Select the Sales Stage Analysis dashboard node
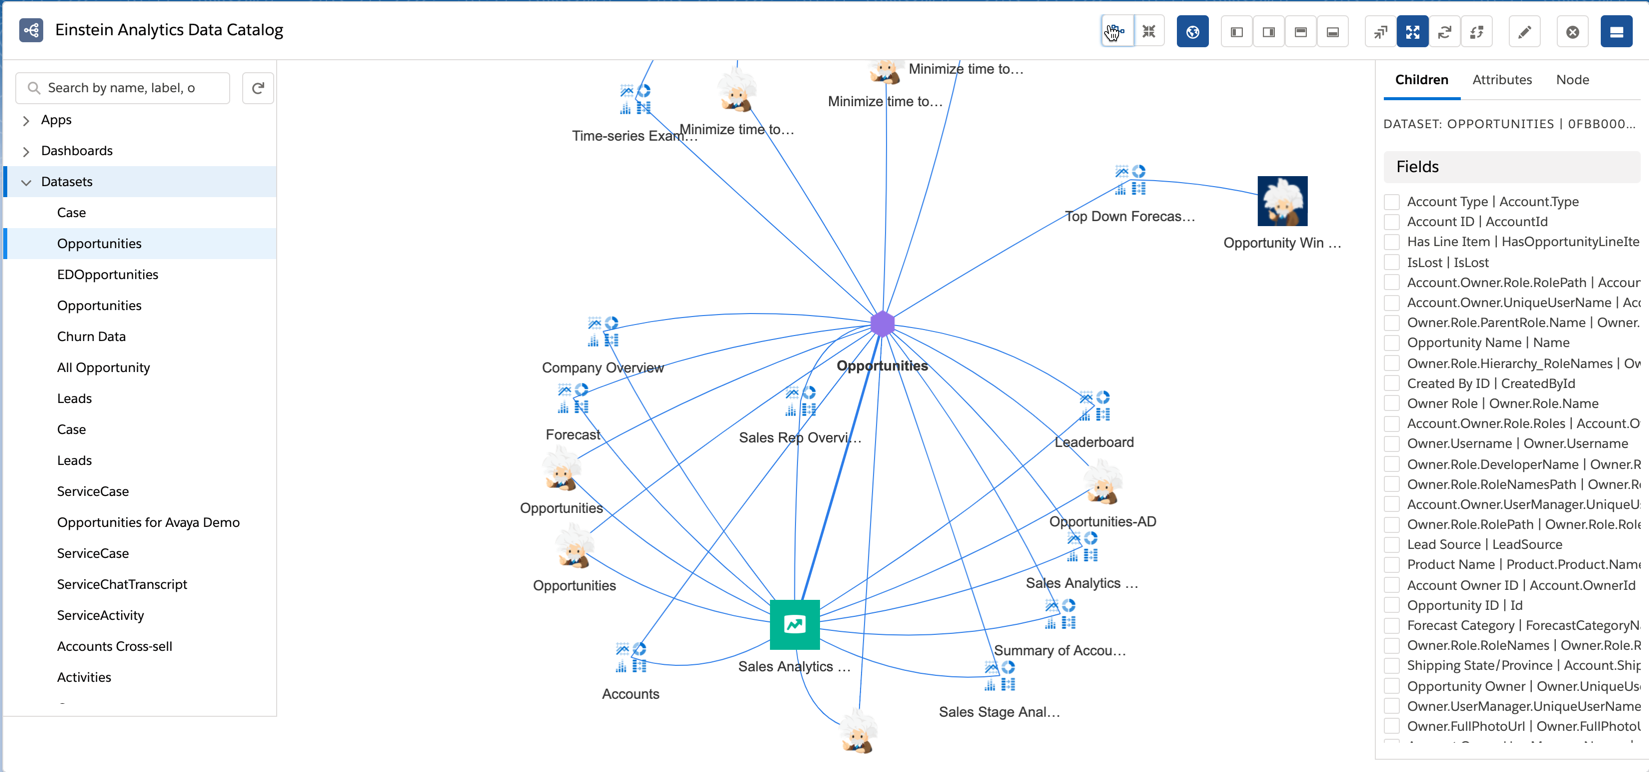The image size is (1649, 772). [x=1000, y=677]
